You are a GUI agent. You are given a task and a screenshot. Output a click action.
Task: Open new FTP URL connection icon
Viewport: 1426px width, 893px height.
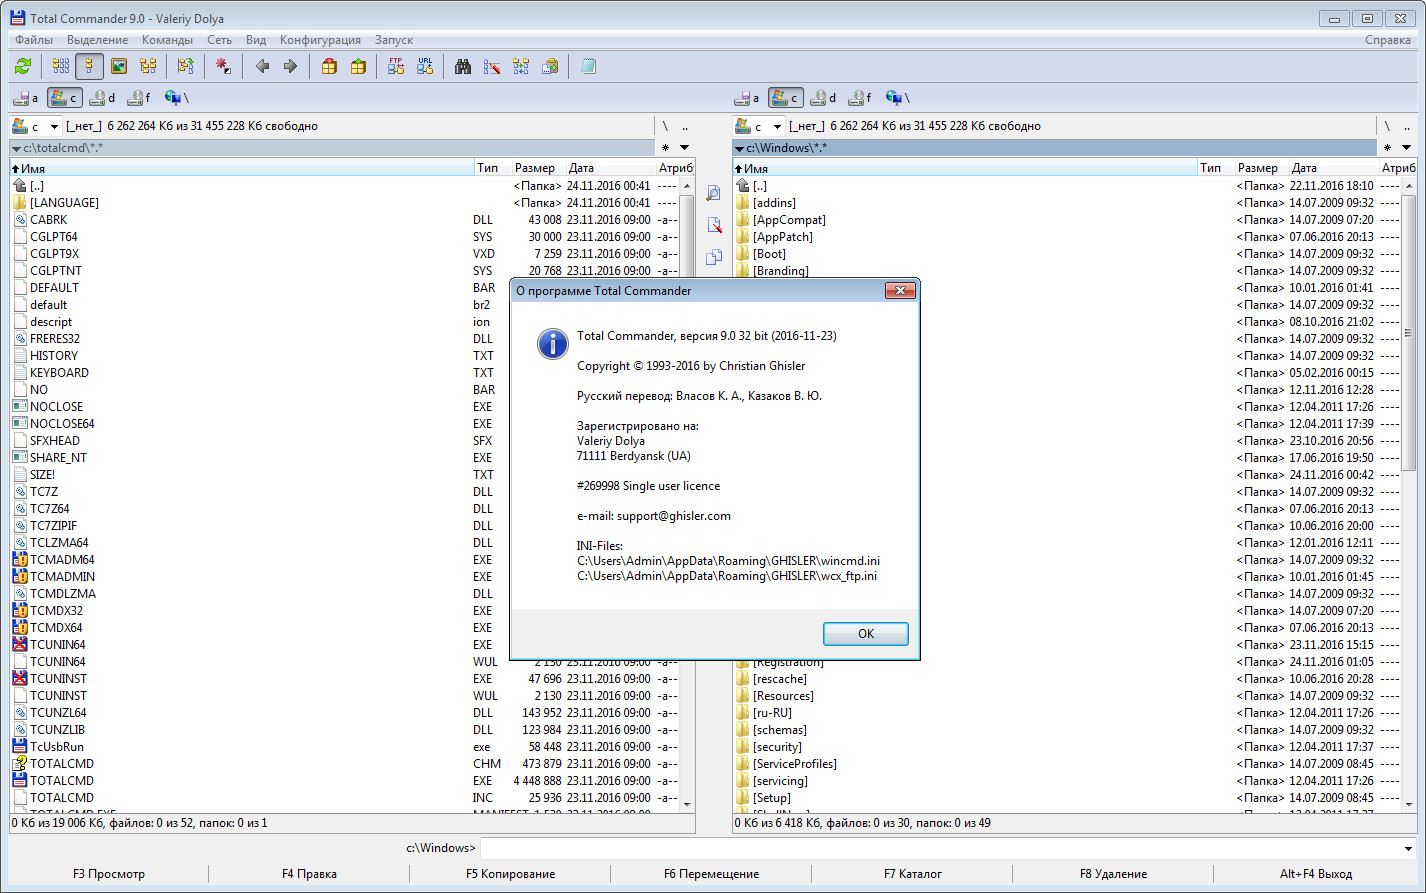pos(425,66)
